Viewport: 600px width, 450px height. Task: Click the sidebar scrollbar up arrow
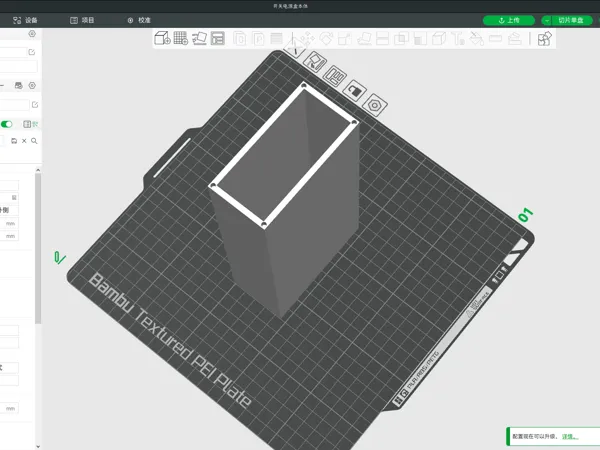pyautogui.click(x=38, y=170)
